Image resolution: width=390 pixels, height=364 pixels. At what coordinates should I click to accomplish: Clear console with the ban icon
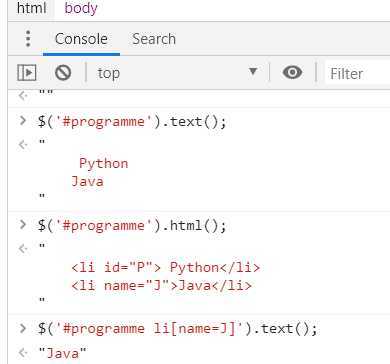63,73
